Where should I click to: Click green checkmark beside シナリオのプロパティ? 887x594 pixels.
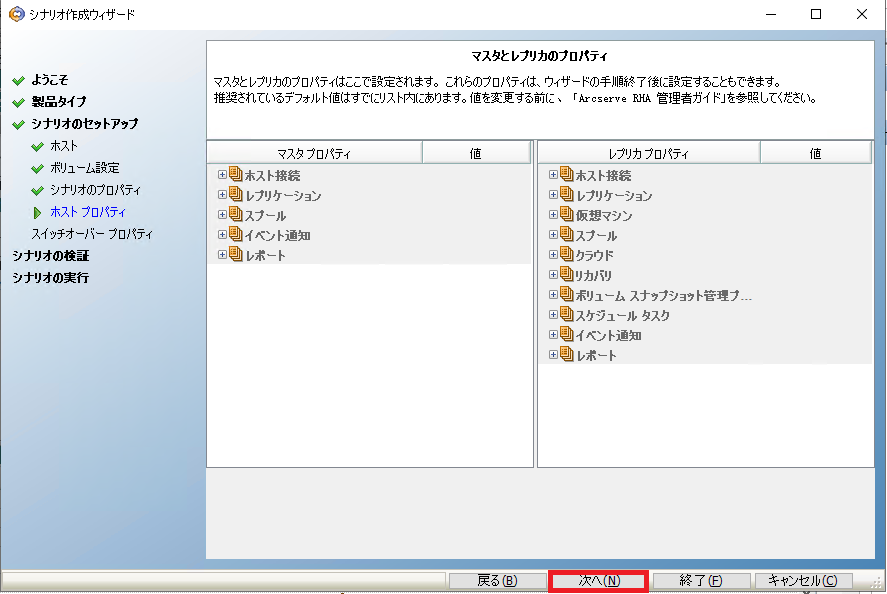(37, 191)
